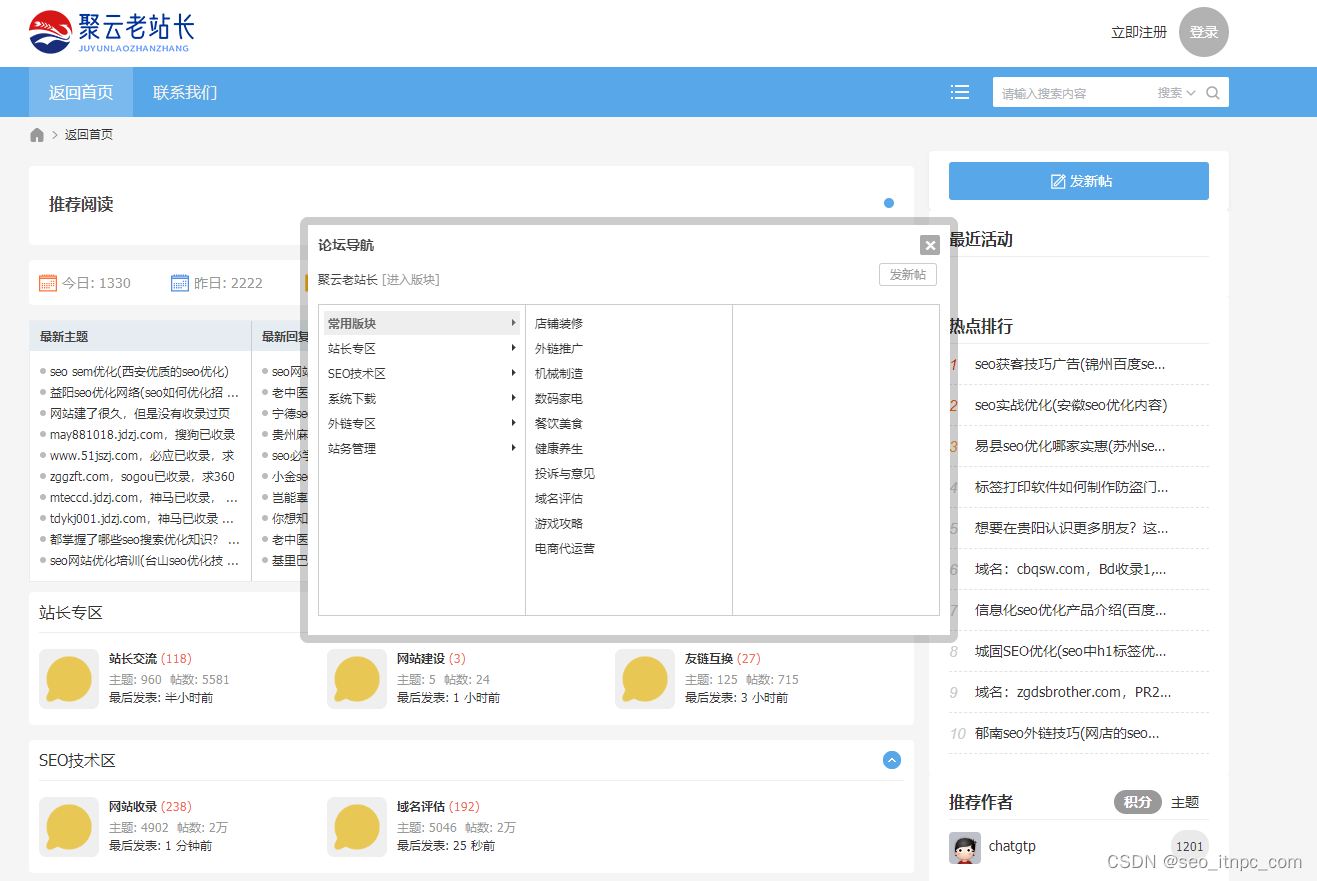Viewport: 1317px width, 881px height.
Task: Click the home breadcrumb icon
Action: (37, 135)
